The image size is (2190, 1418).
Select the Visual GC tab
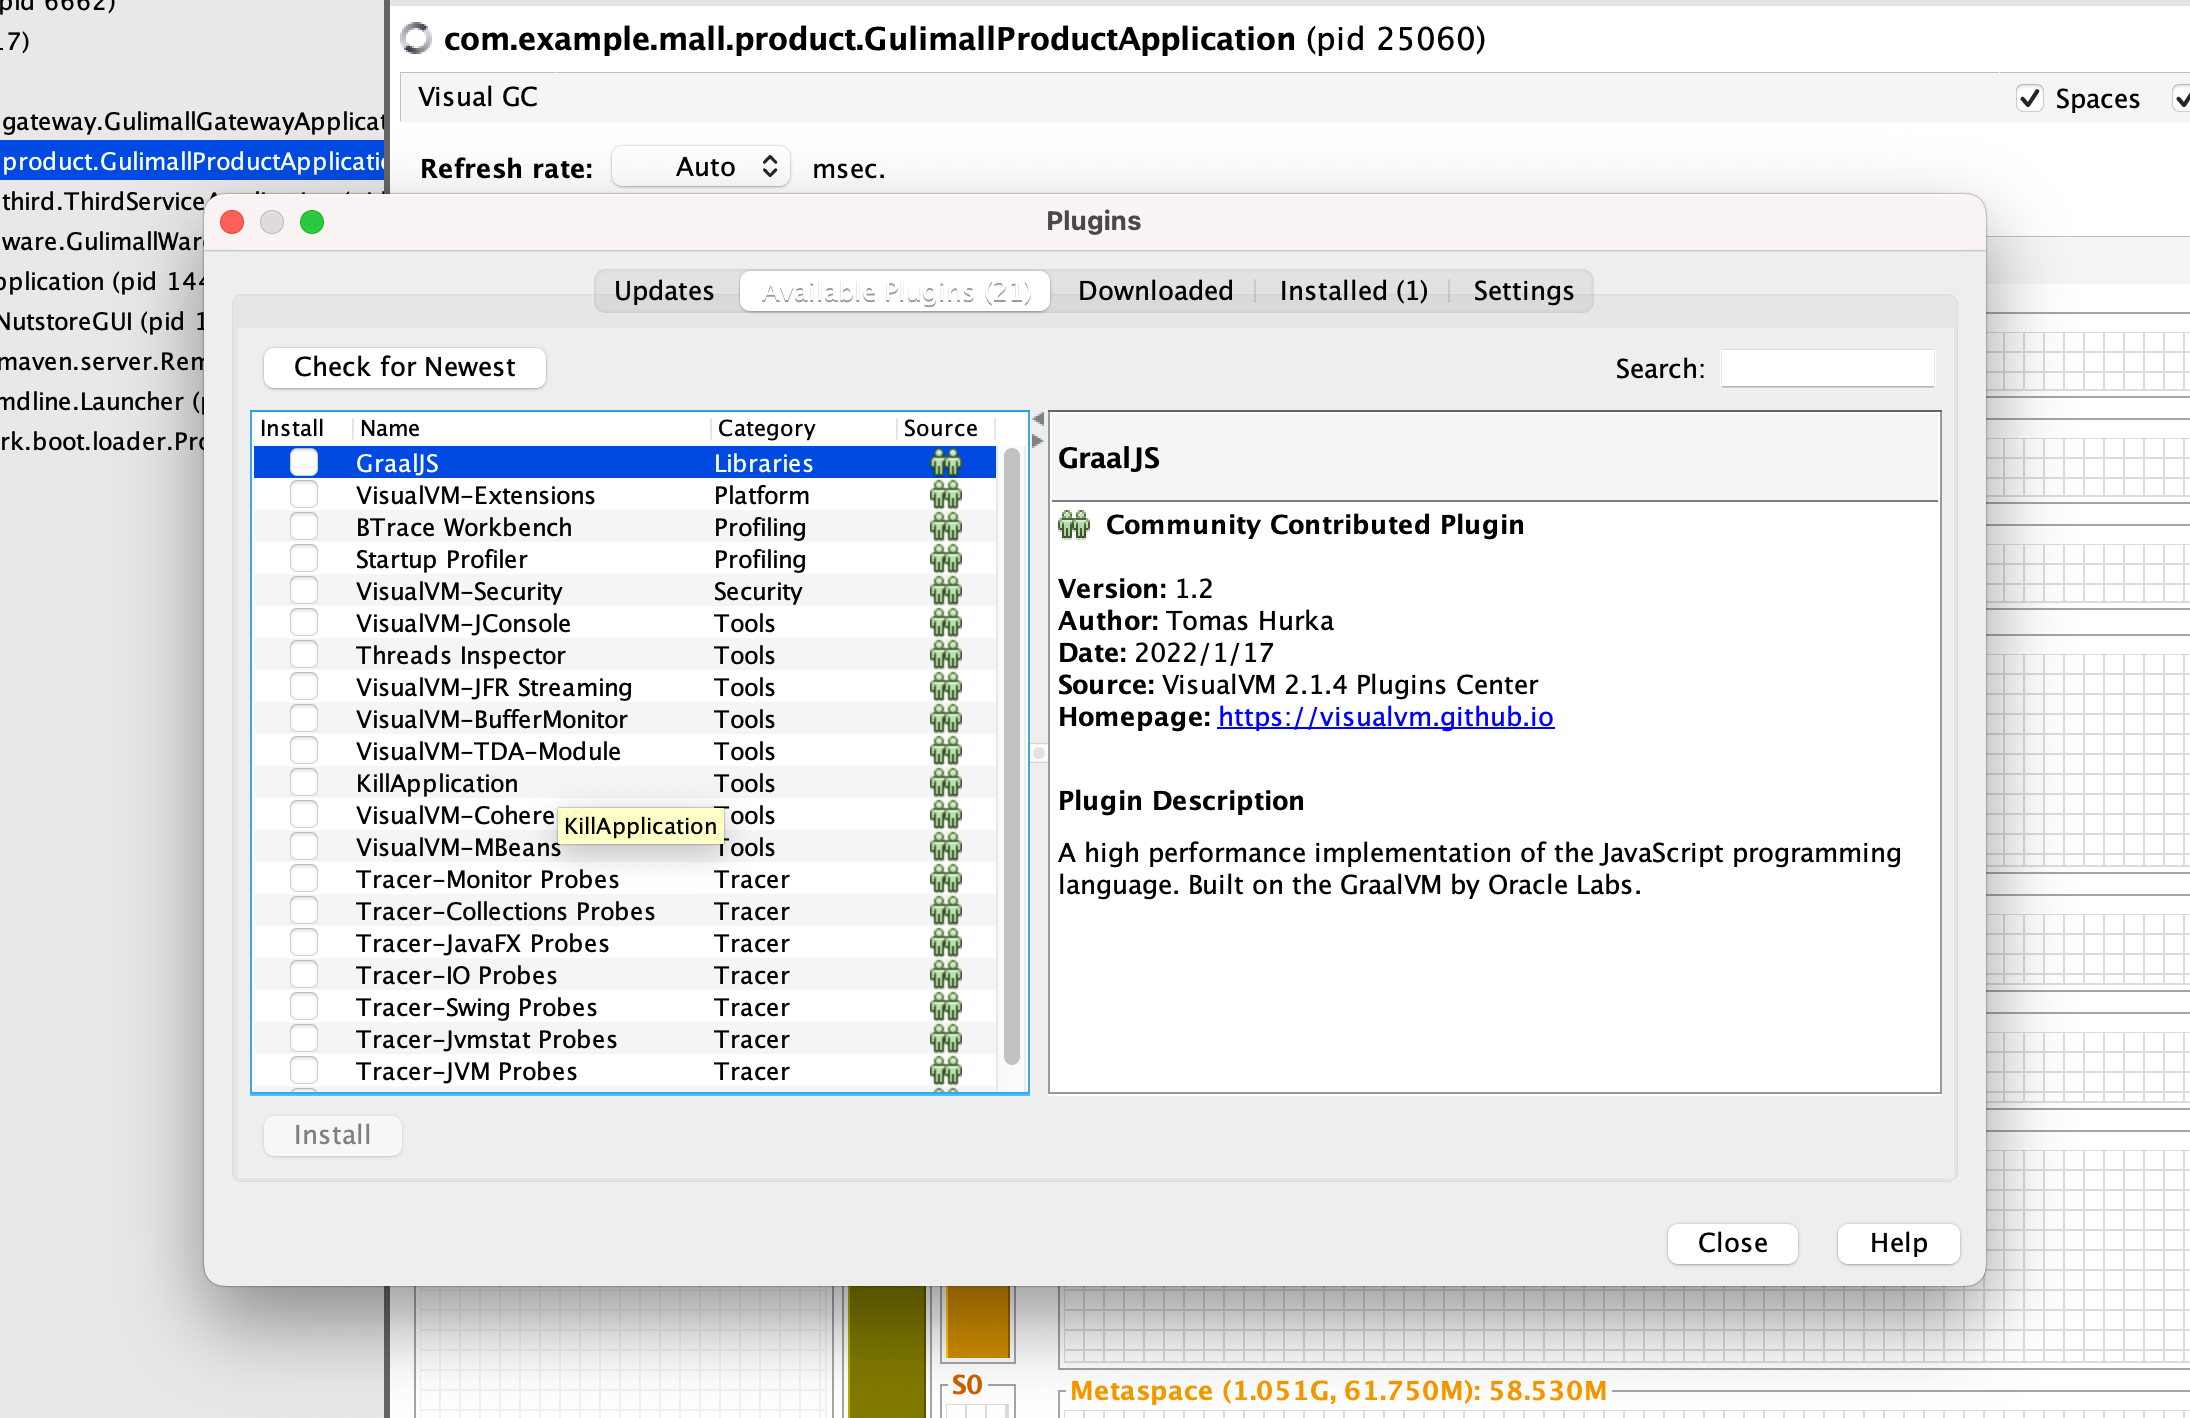pos(478,97)
